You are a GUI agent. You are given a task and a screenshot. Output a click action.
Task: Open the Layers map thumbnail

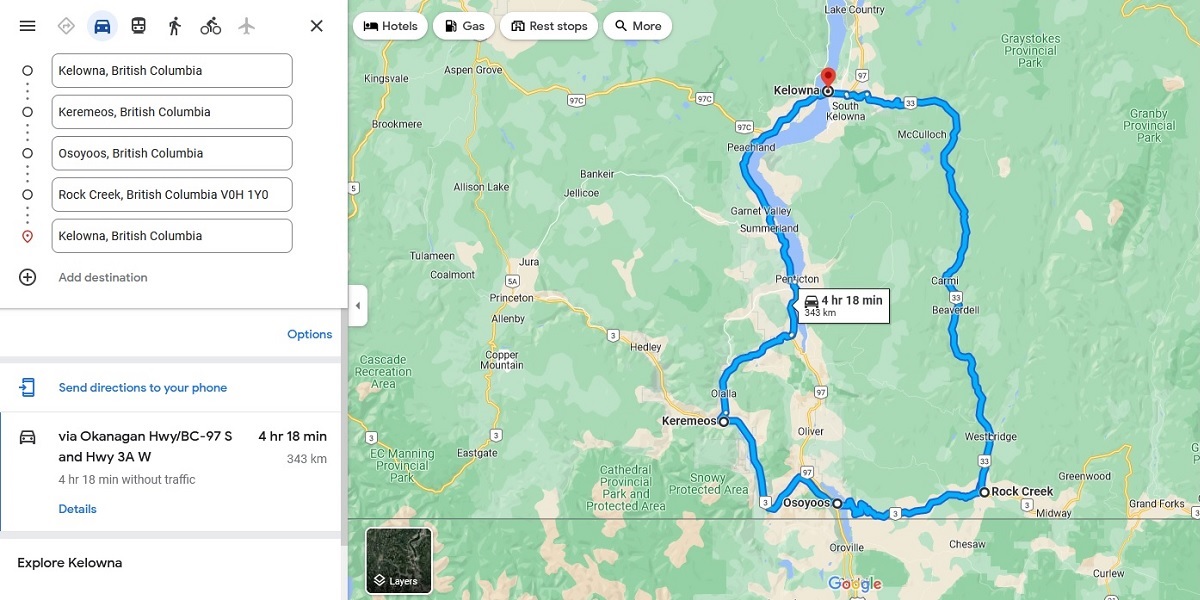click(x=399, y=560)
